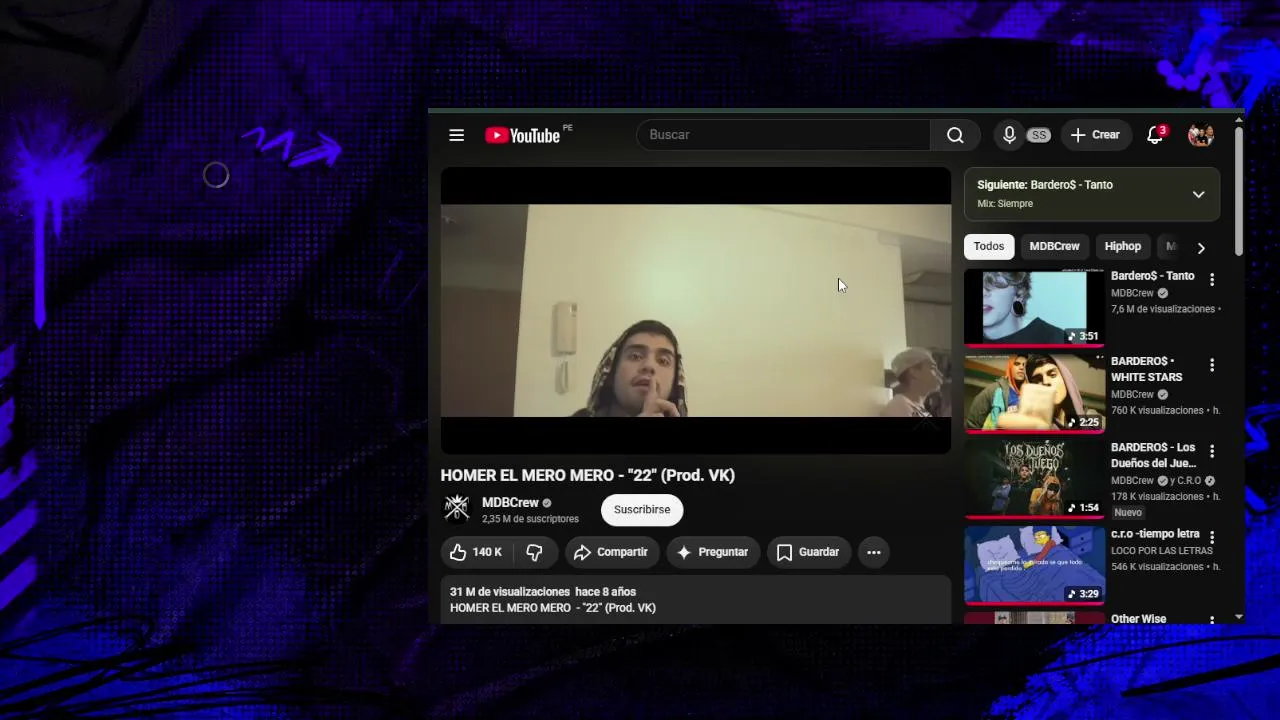Show more filter chips with right arrow
This screenshot has height=720, width=1280.
1201,247
